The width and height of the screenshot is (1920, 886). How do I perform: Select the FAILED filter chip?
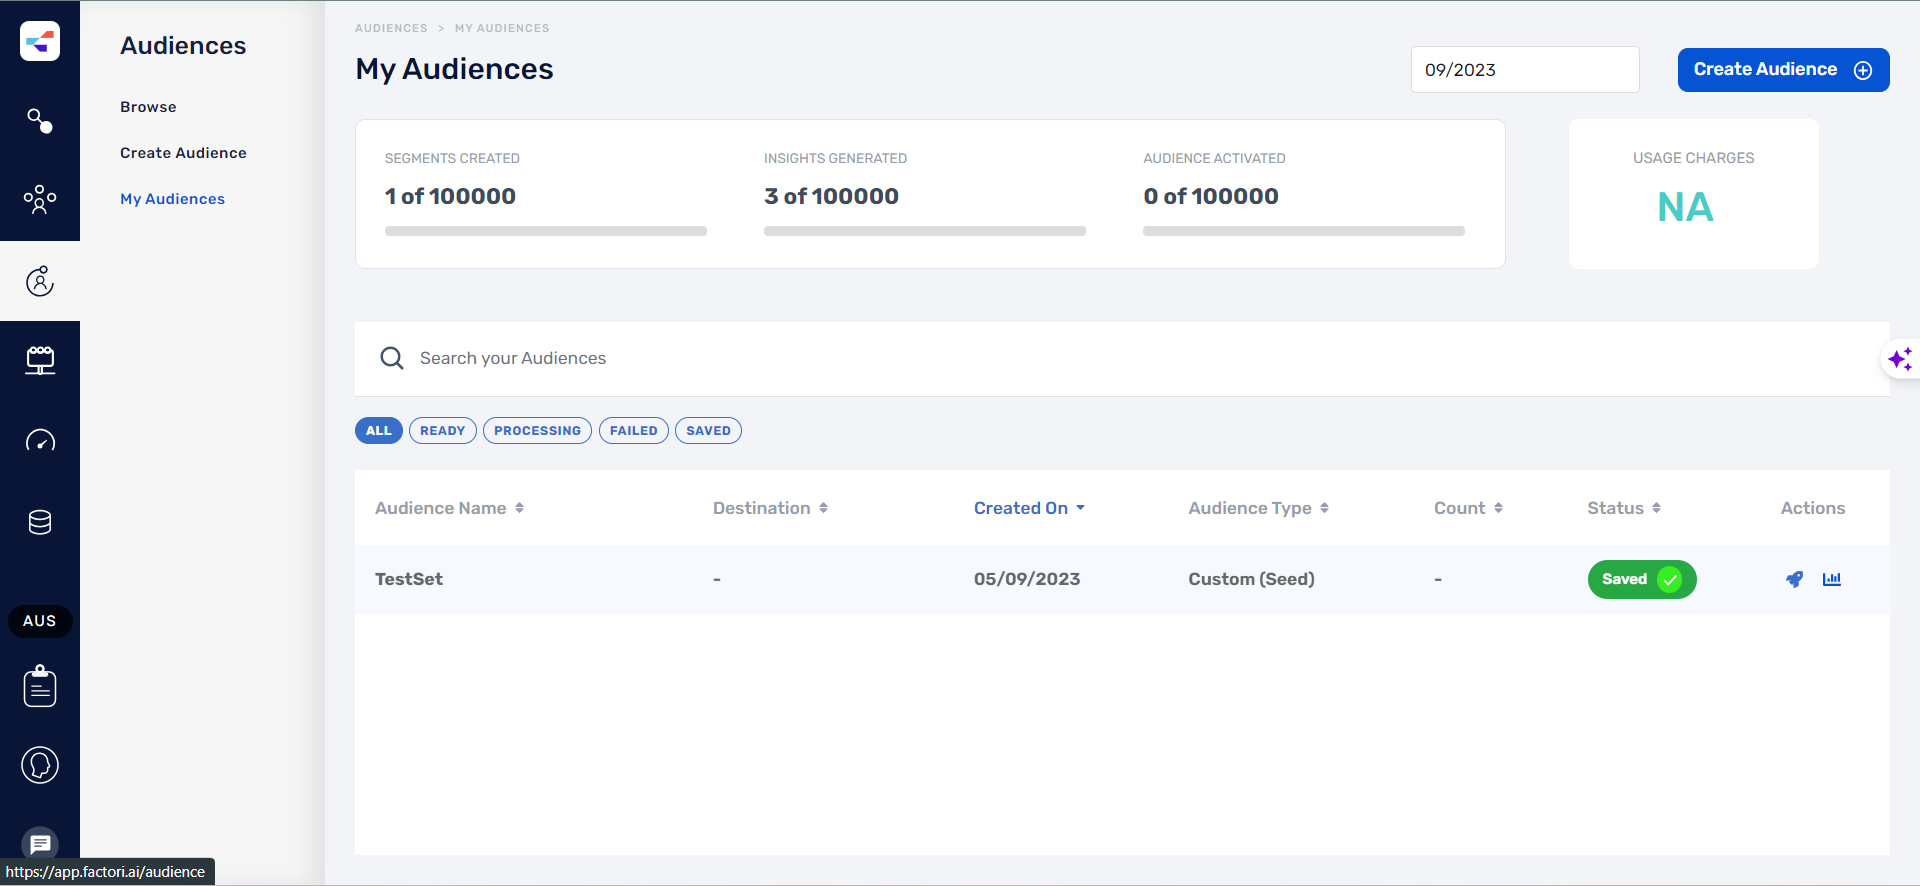pos(634,431)
